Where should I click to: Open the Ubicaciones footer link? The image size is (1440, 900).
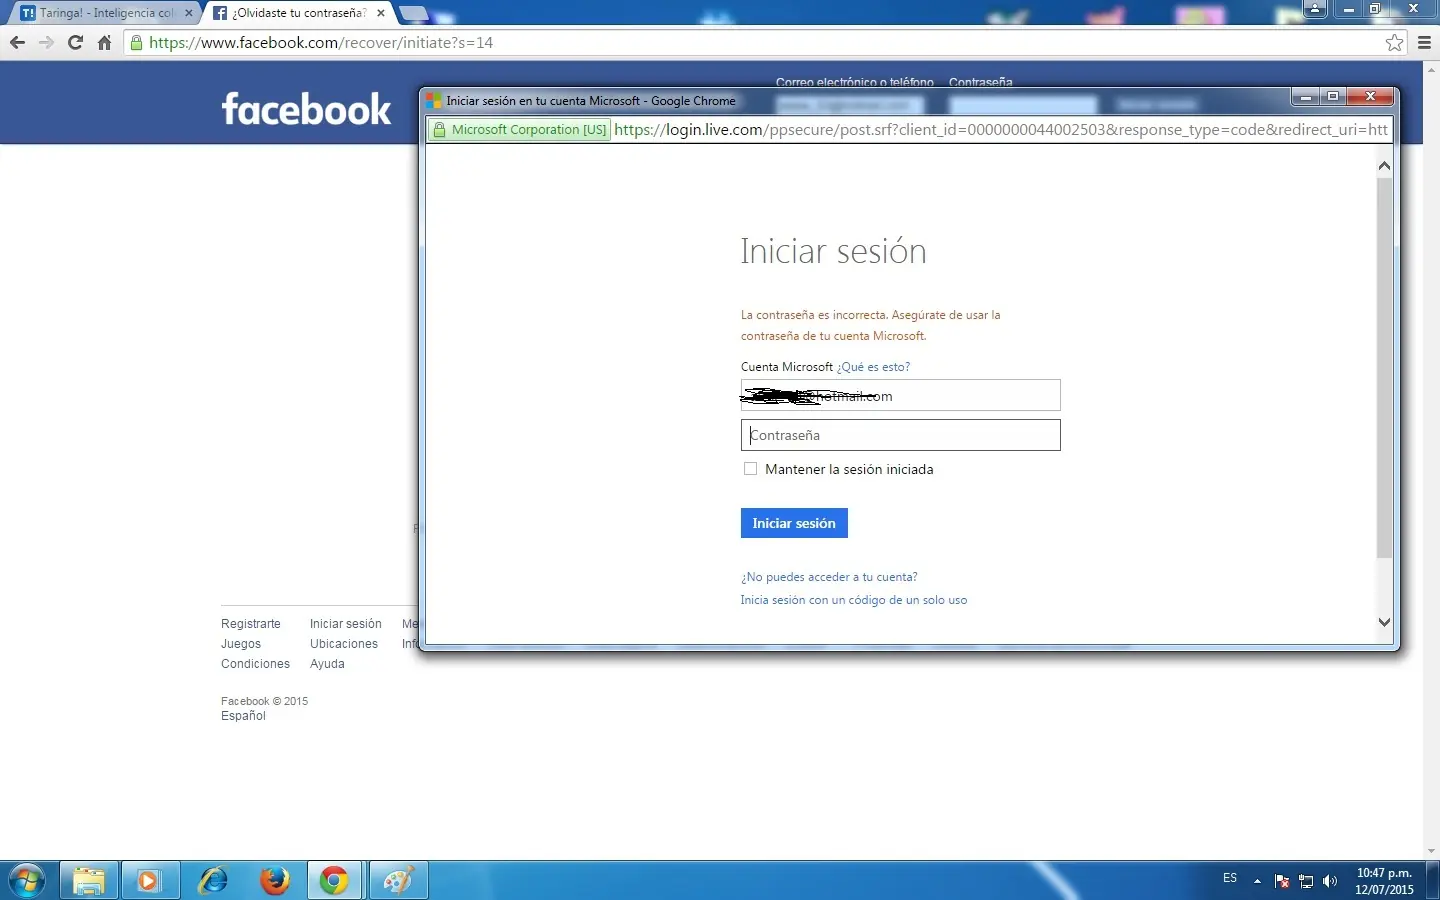tap(344, 644)
